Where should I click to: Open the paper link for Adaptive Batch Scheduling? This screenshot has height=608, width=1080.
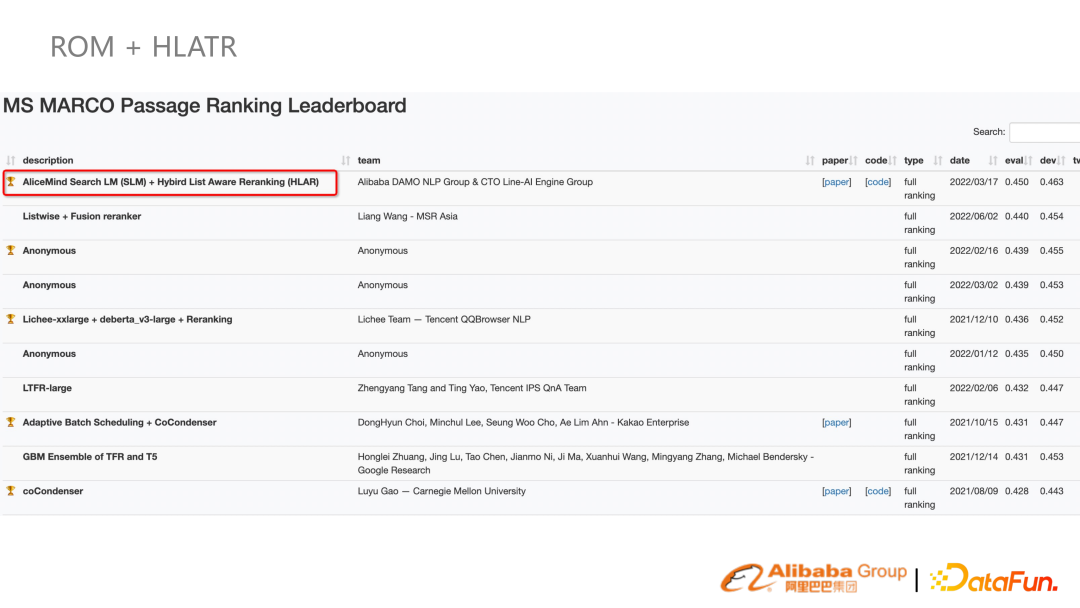(836, 423)
